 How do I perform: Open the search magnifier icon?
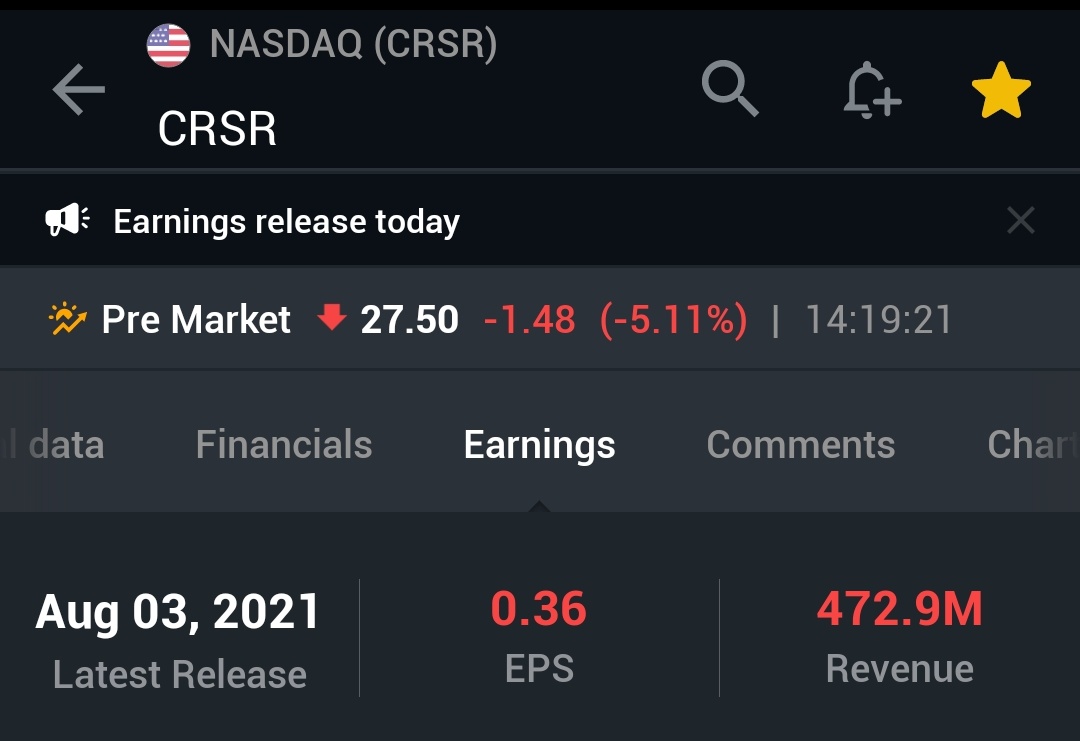[730, 89]
